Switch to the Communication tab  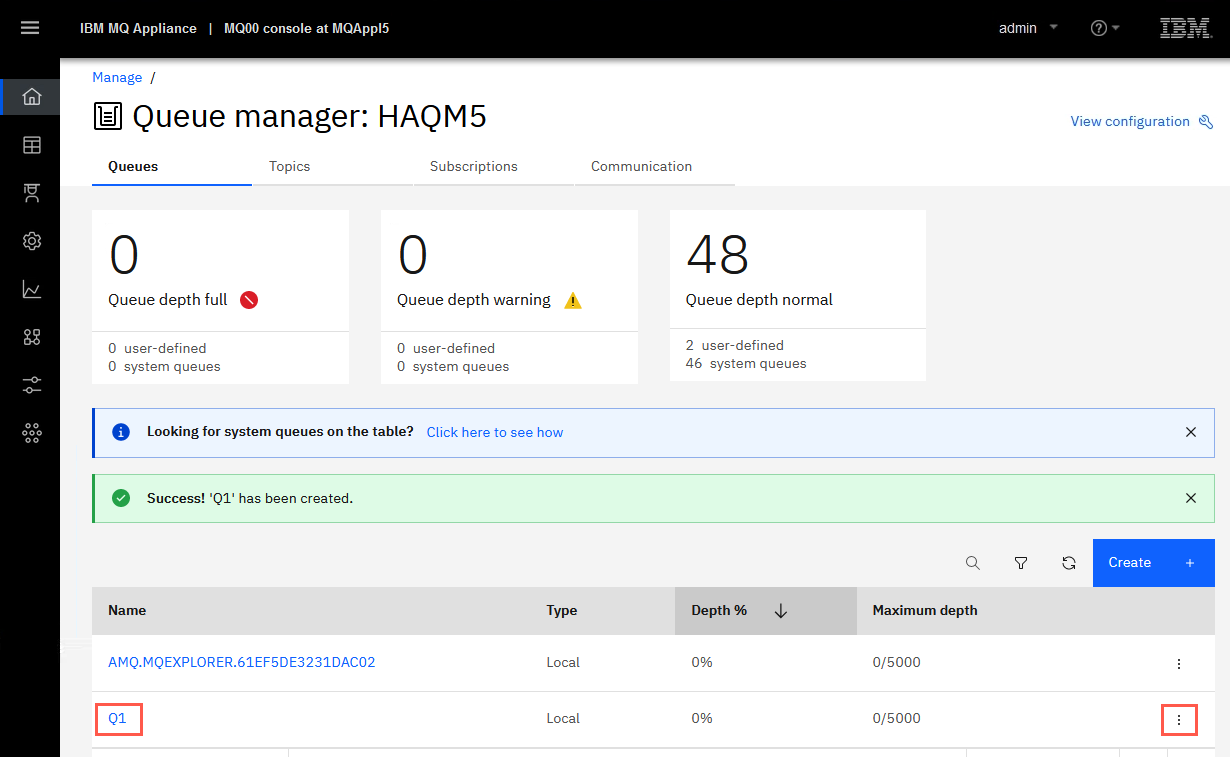click(x=655, y=167)
